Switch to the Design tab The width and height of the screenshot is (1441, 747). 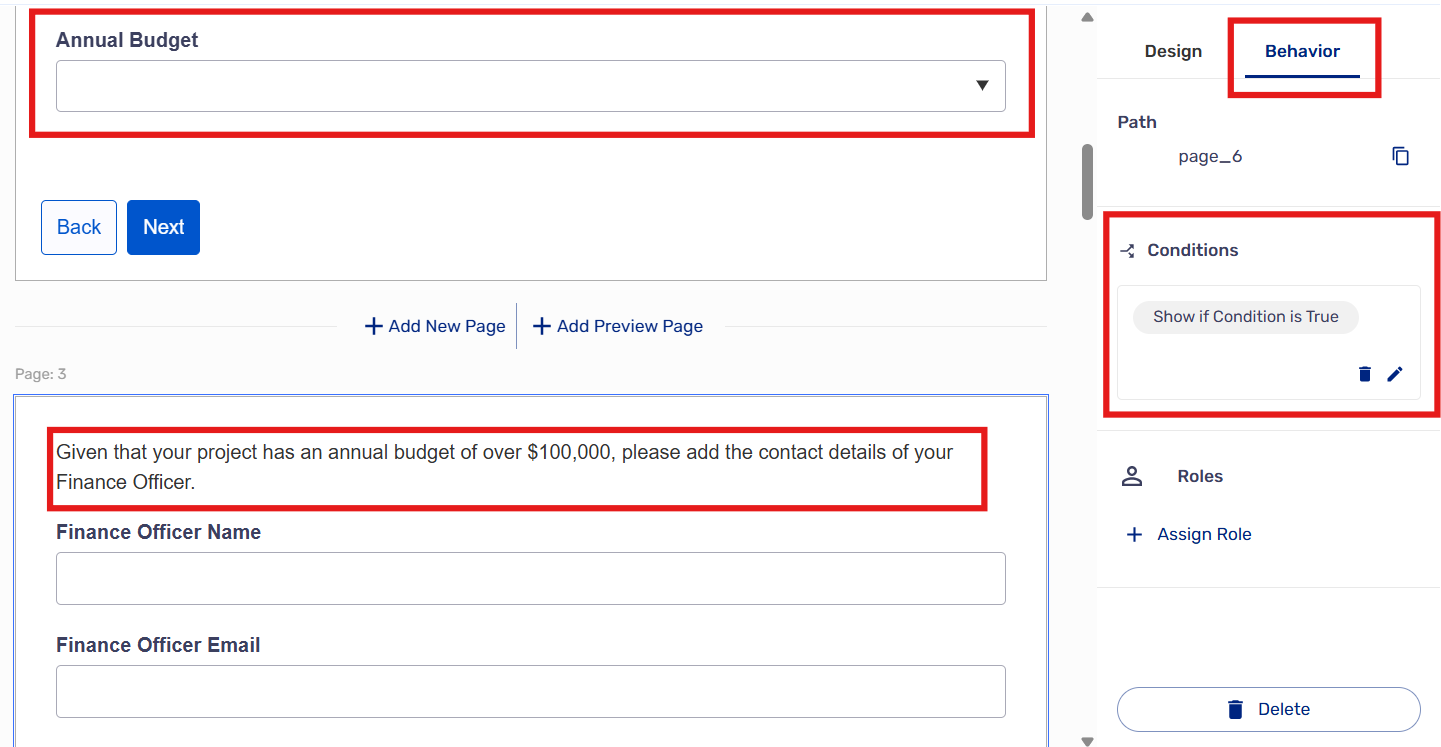1173,51
